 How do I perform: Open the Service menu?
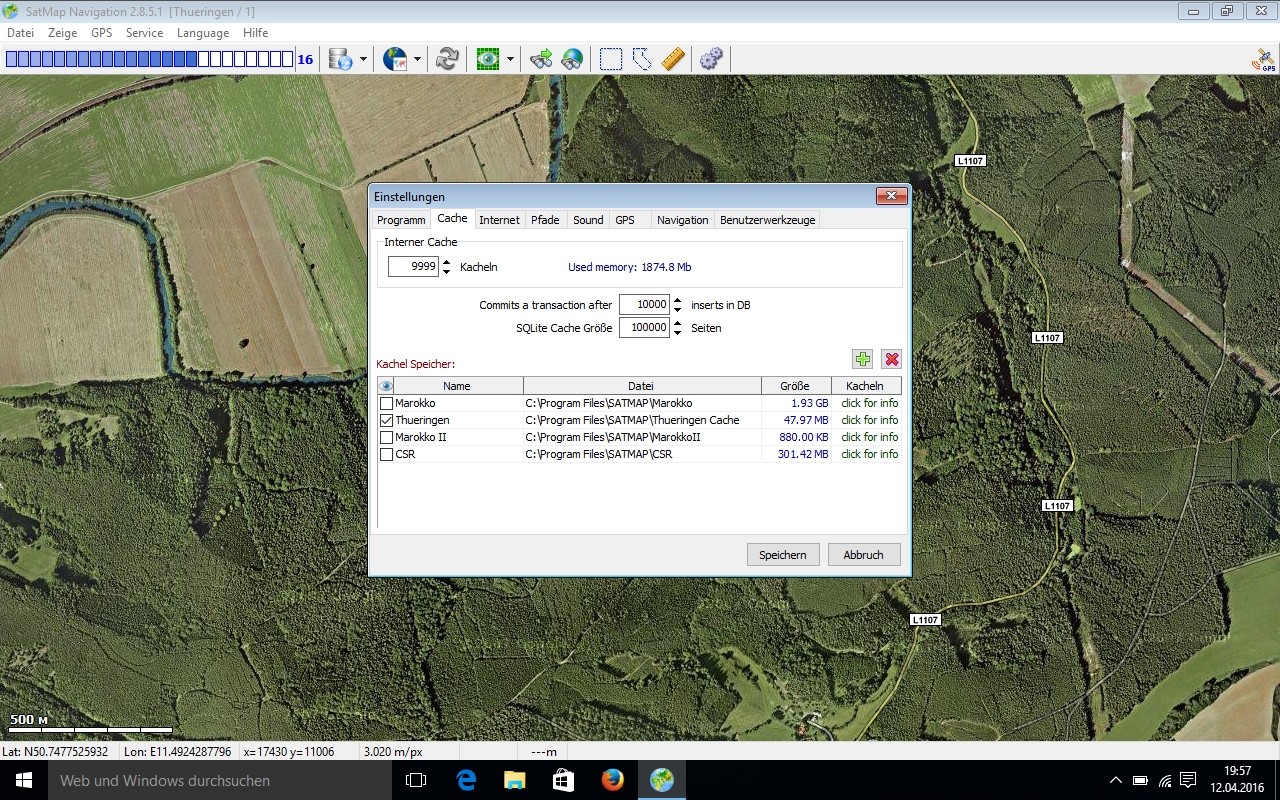(x=144, y=32)
